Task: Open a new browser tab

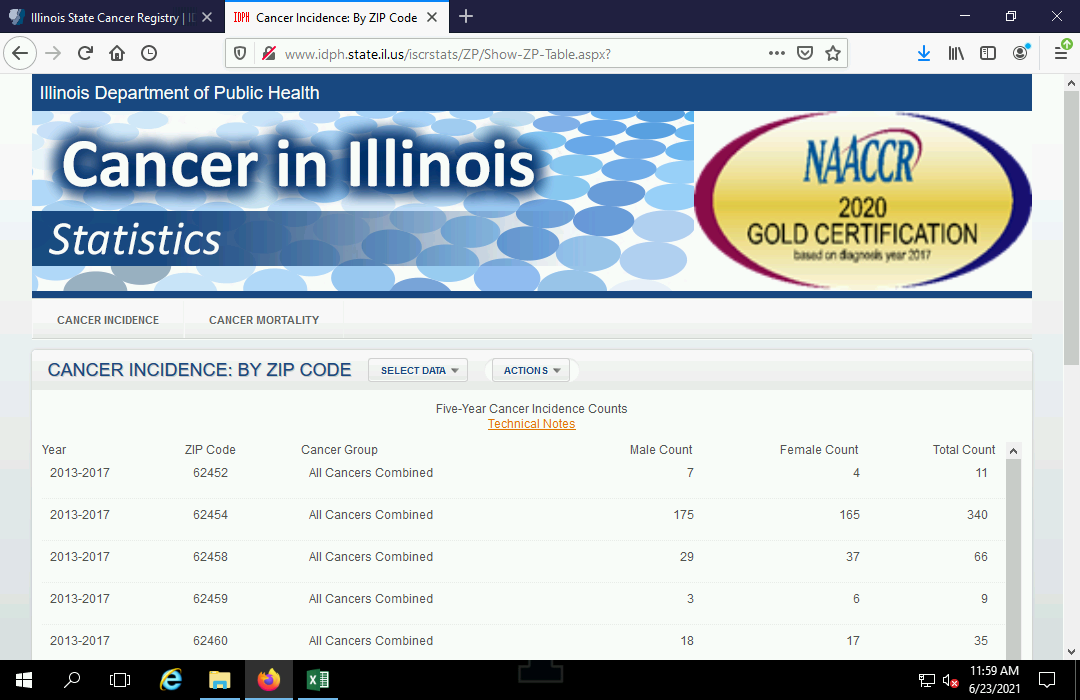Action: point(466,17)
